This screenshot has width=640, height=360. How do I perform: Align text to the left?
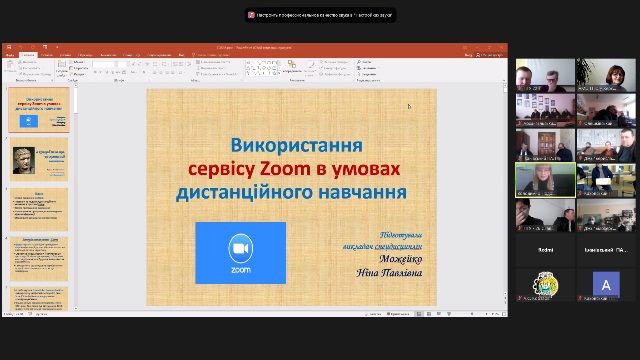click(155, 72)
